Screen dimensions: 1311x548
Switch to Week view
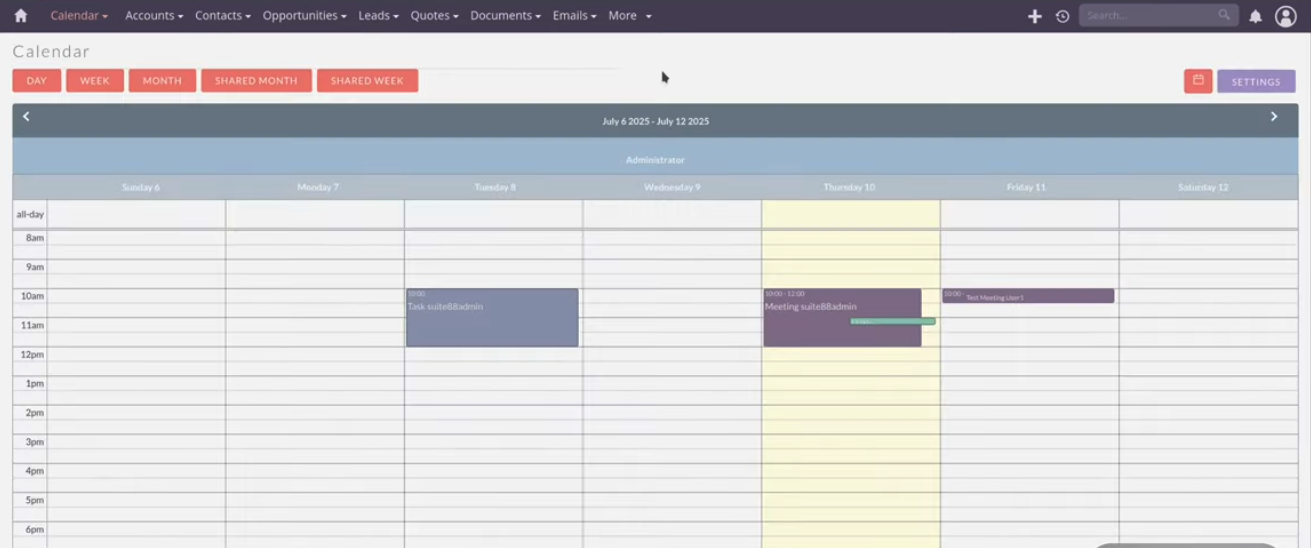point(95,81)
